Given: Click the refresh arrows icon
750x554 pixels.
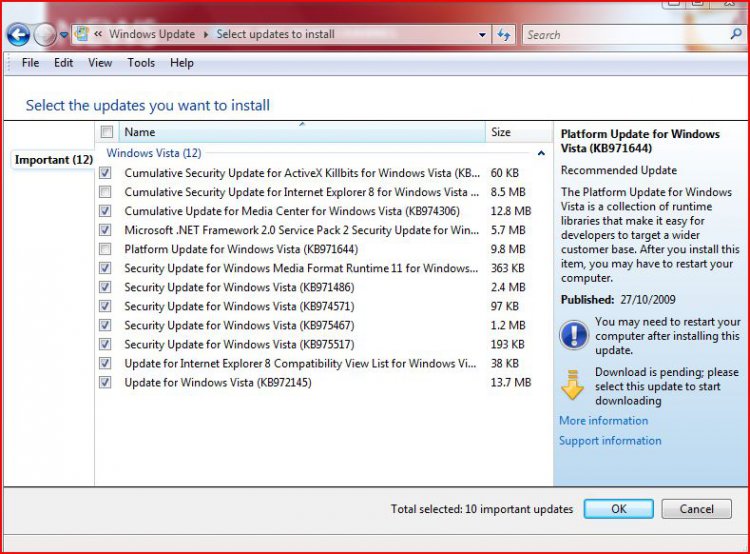Looking at the screenshot, I should coord(503,34).
